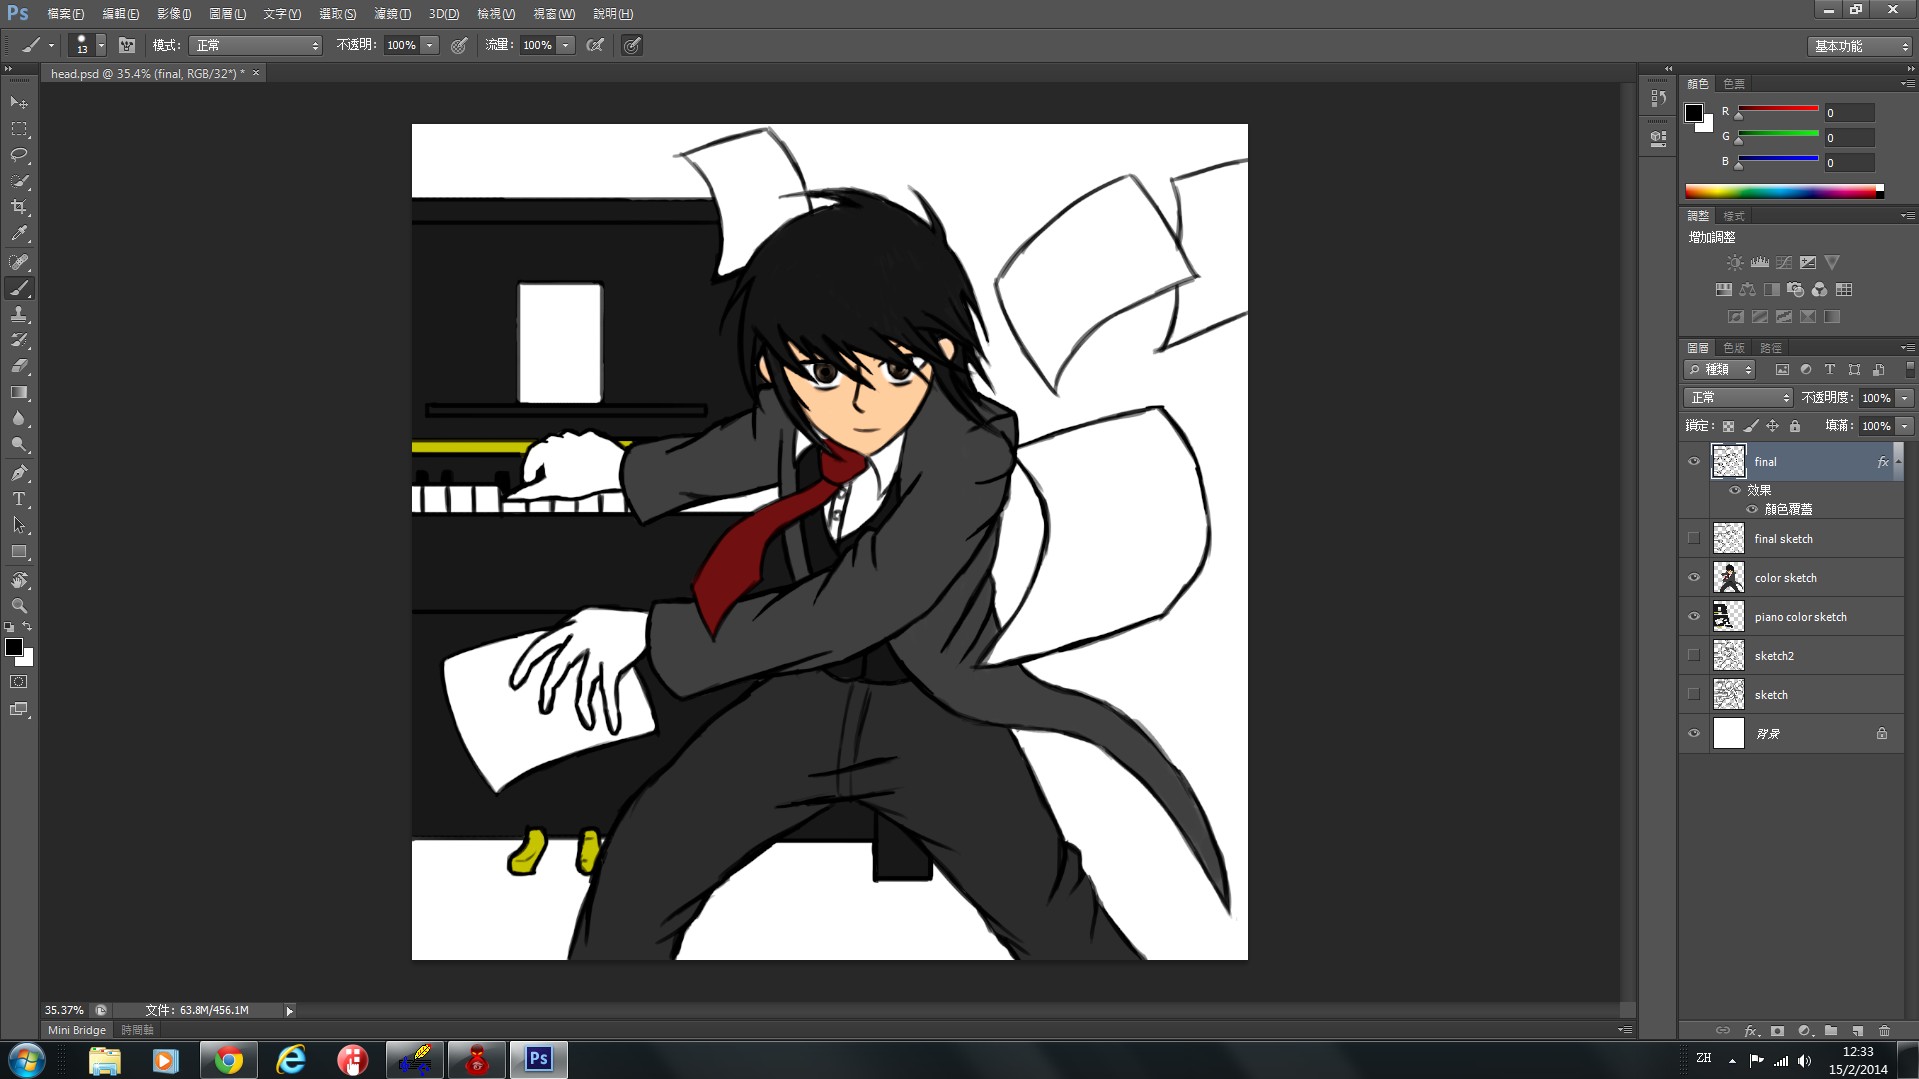Open Google Chrome from the taskbar
The width and height of the screenshot is (1919, 1079).
click(x=228, y=1060)
